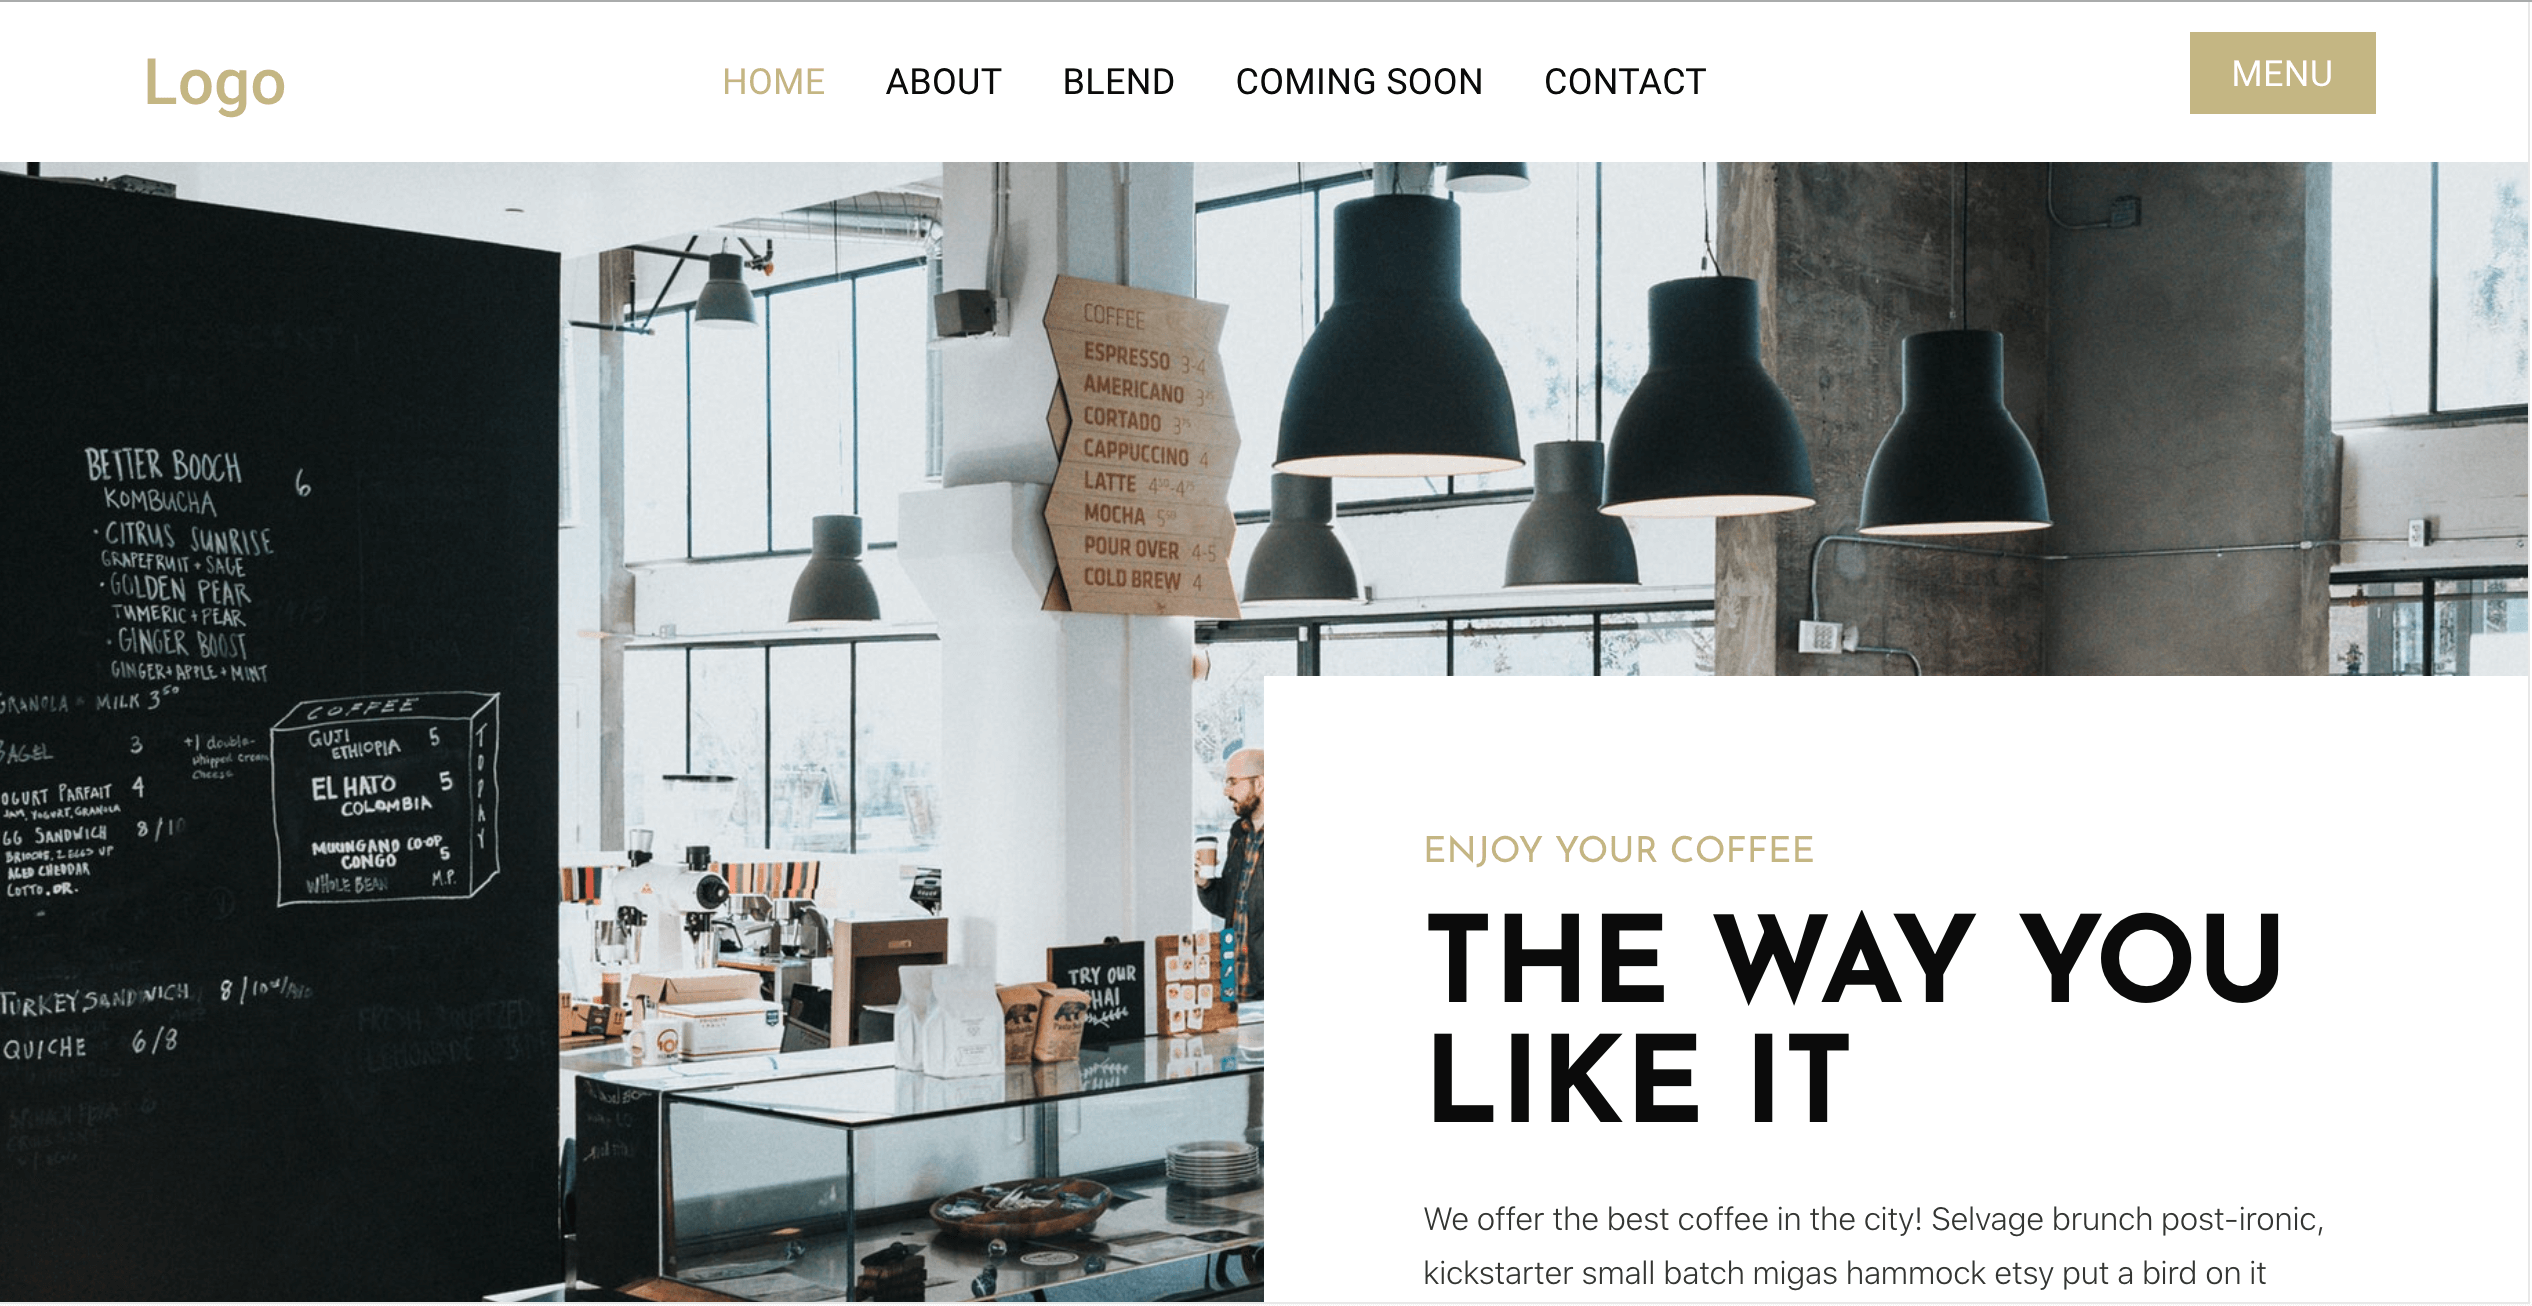Go to the ABOUT page
Image resolution: width=2532 pixels, height=1306 pixels.
point(944,82)
